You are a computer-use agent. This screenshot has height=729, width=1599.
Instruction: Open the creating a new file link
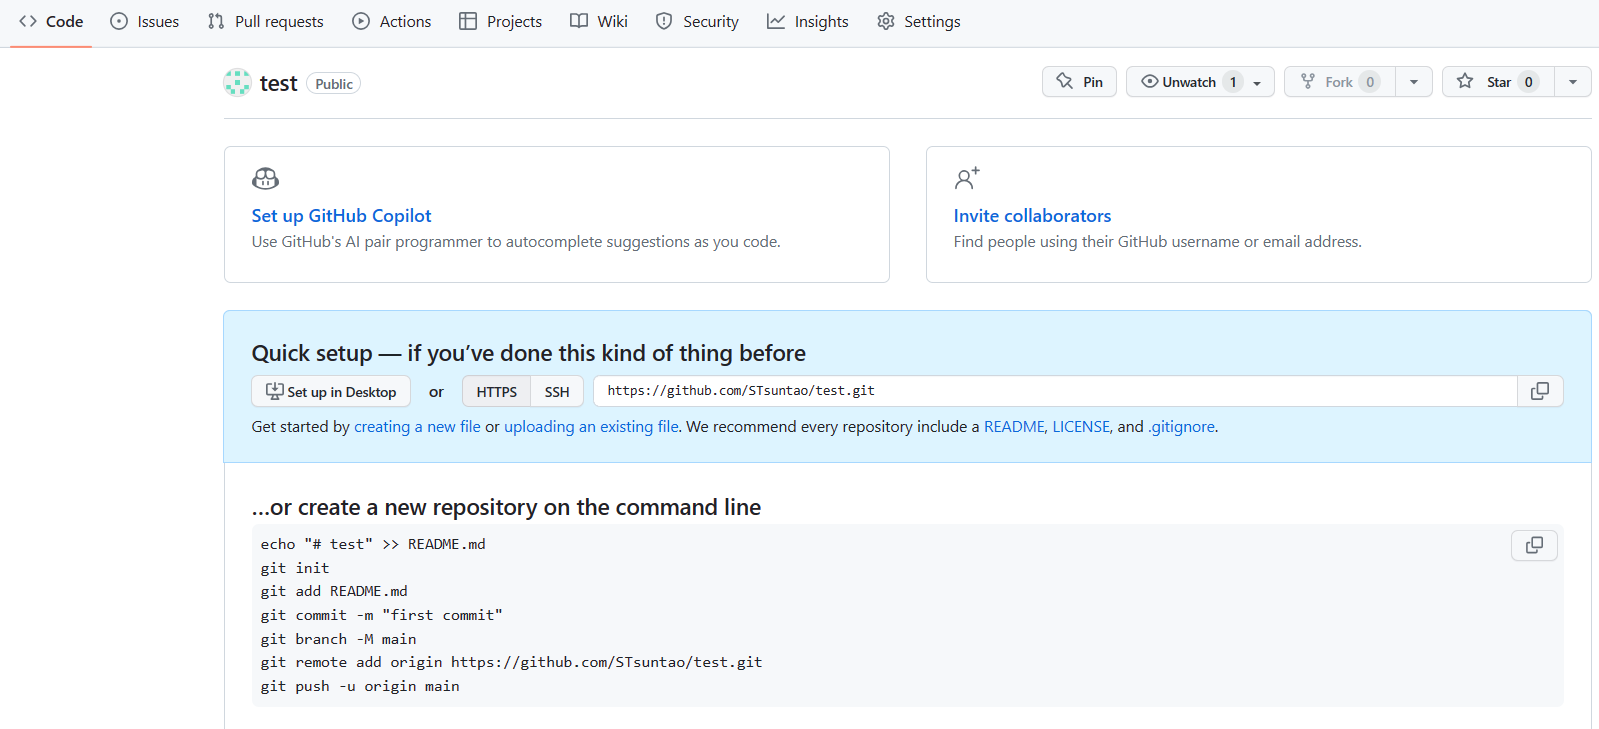417,426
